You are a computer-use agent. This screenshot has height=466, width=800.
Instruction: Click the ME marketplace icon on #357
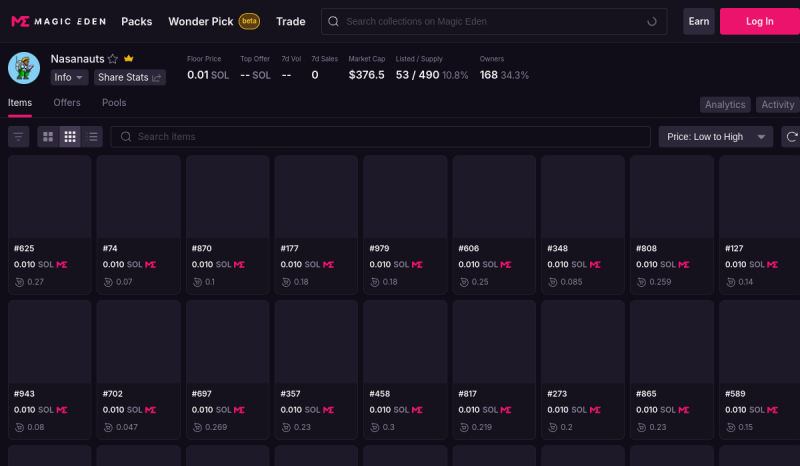pos(328,410)
